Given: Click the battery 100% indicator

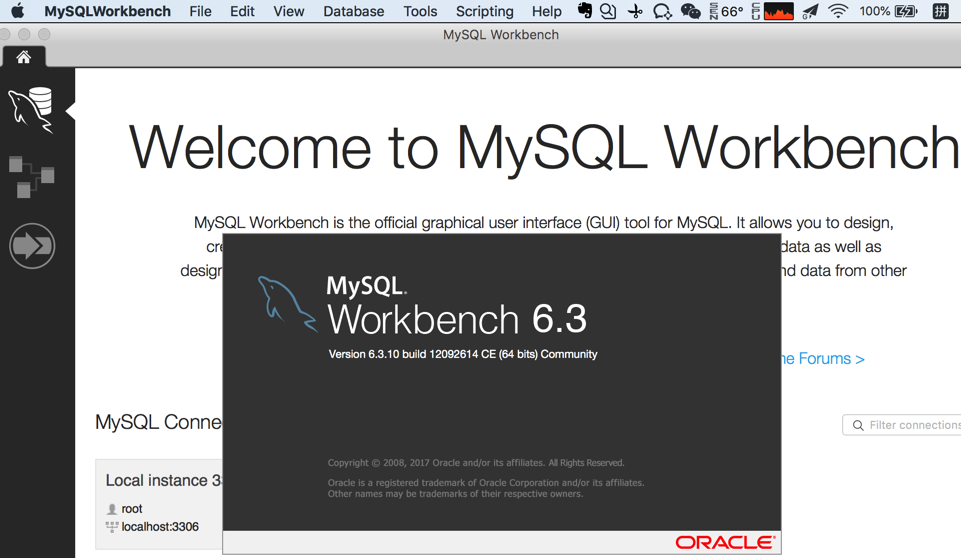Looking at the screenshot, I should click(x=888, y=11).
